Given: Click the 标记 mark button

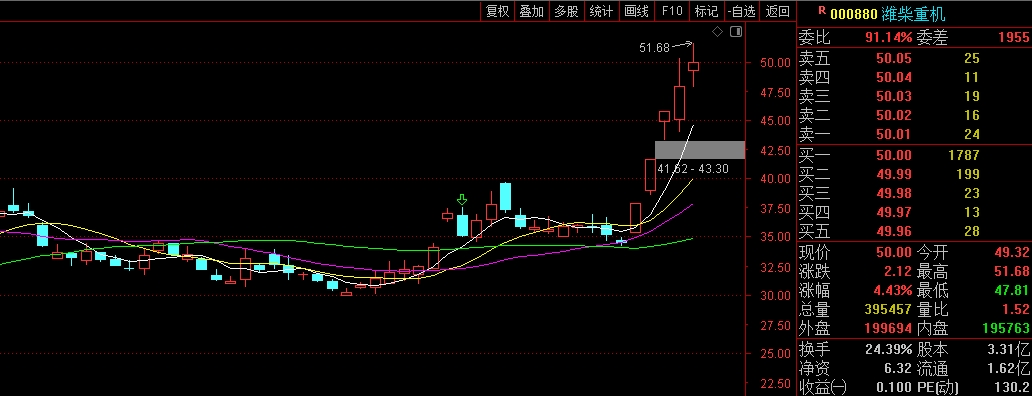Looking at the screenshot, I should (x=706, y=11).
